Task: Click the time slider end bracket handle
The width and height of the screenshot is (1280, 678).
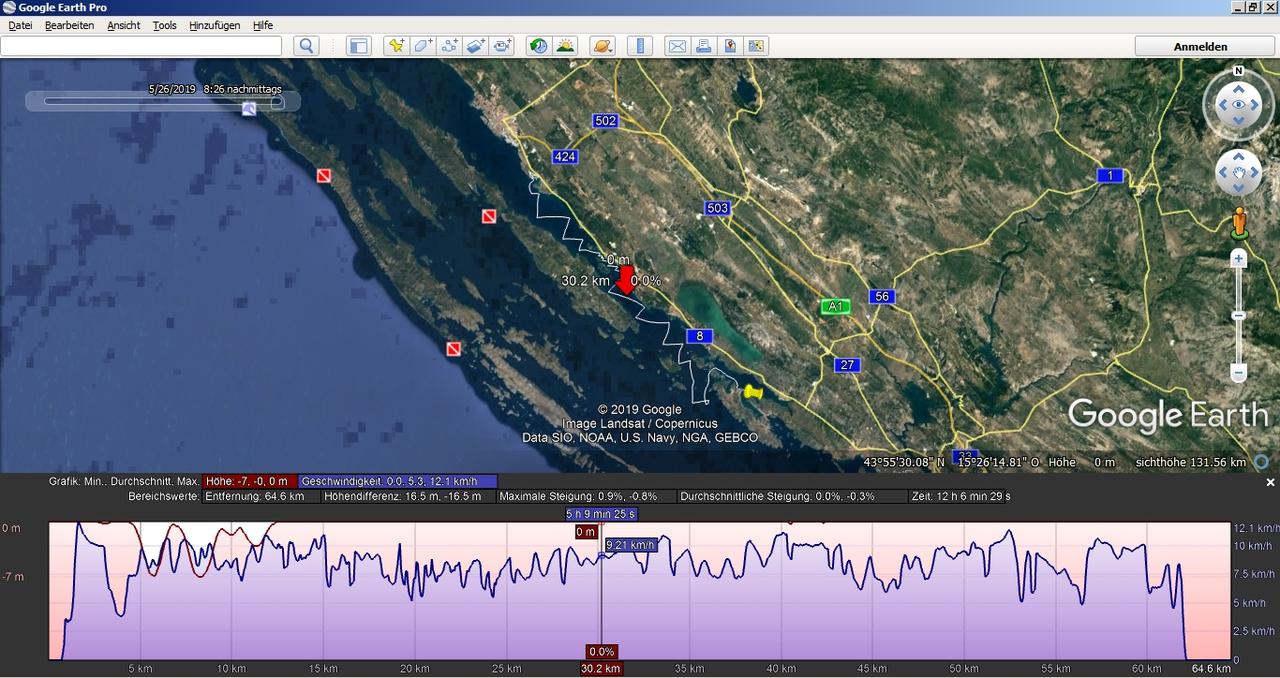Action: tap(277, 101)
